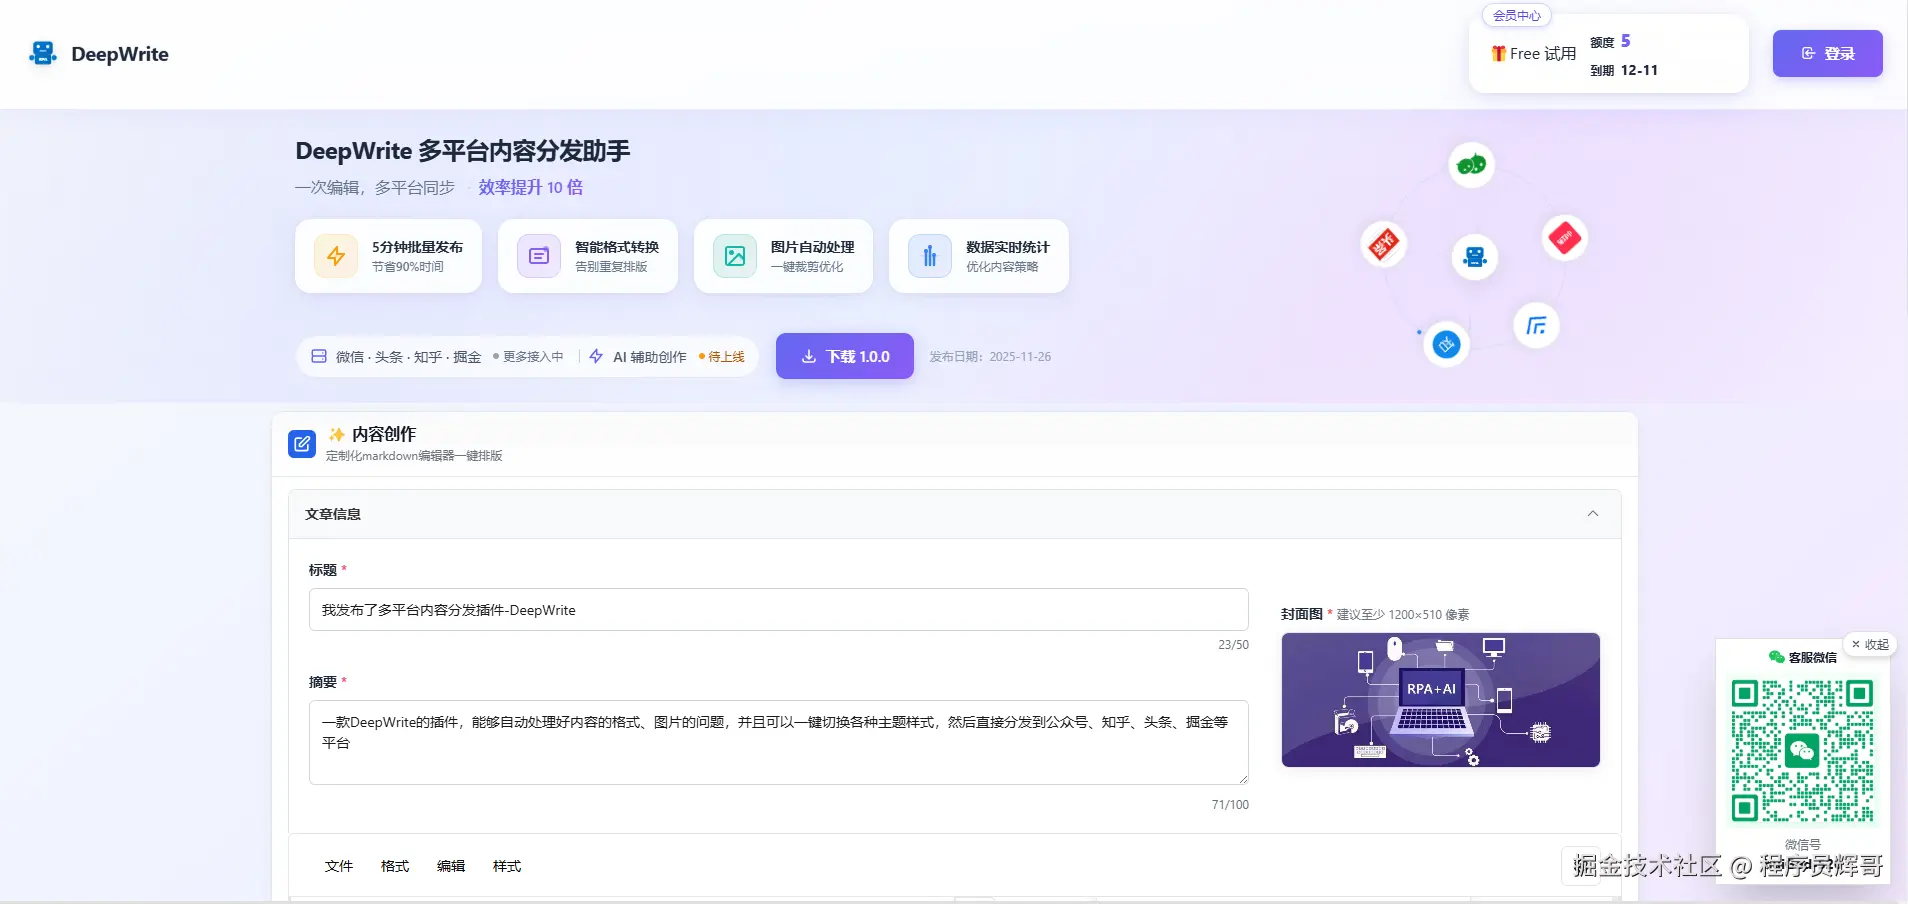Click the DeepWrite robot logo in the header
This screenshot has height=904, width=1908.
coord(43,54)
